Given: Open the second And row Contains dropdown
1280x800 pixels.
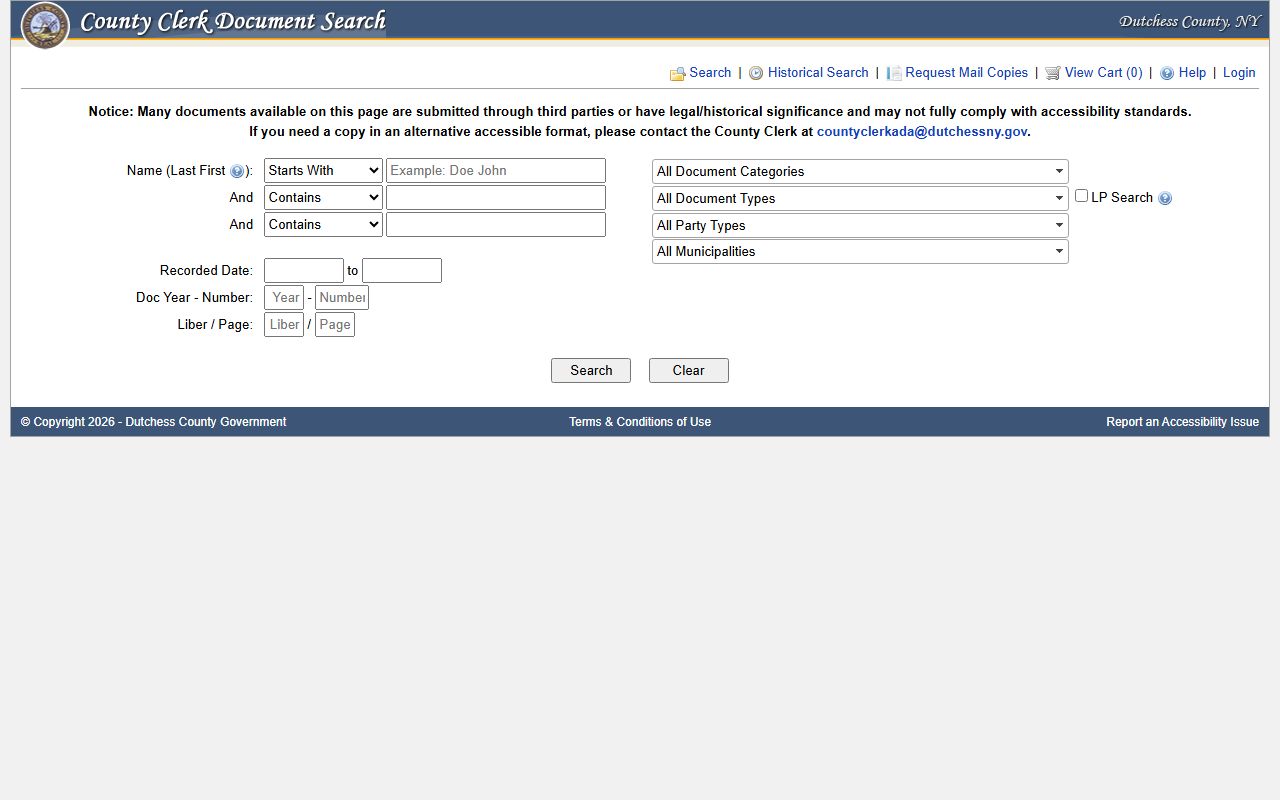Looking at the screenshot, I should coord(323,225).
